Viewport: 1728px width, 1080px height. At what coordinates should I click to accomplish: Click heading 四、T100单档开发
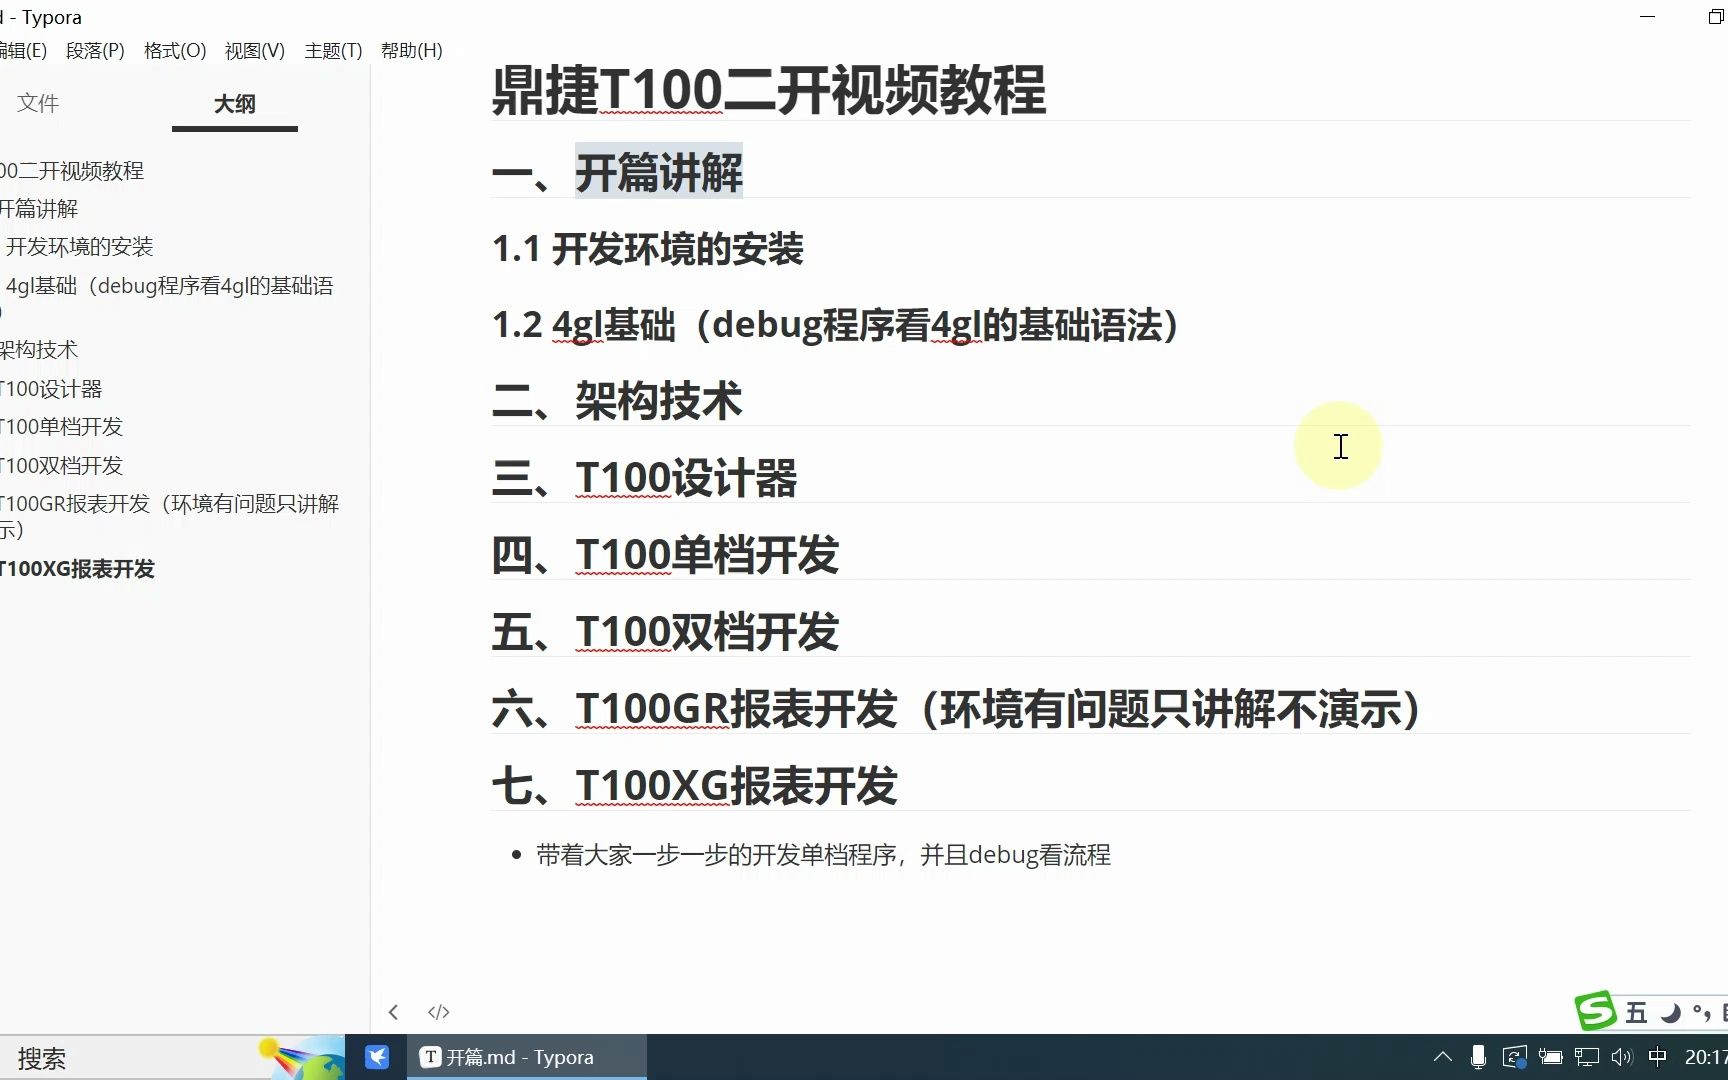[x=666, y=555]
